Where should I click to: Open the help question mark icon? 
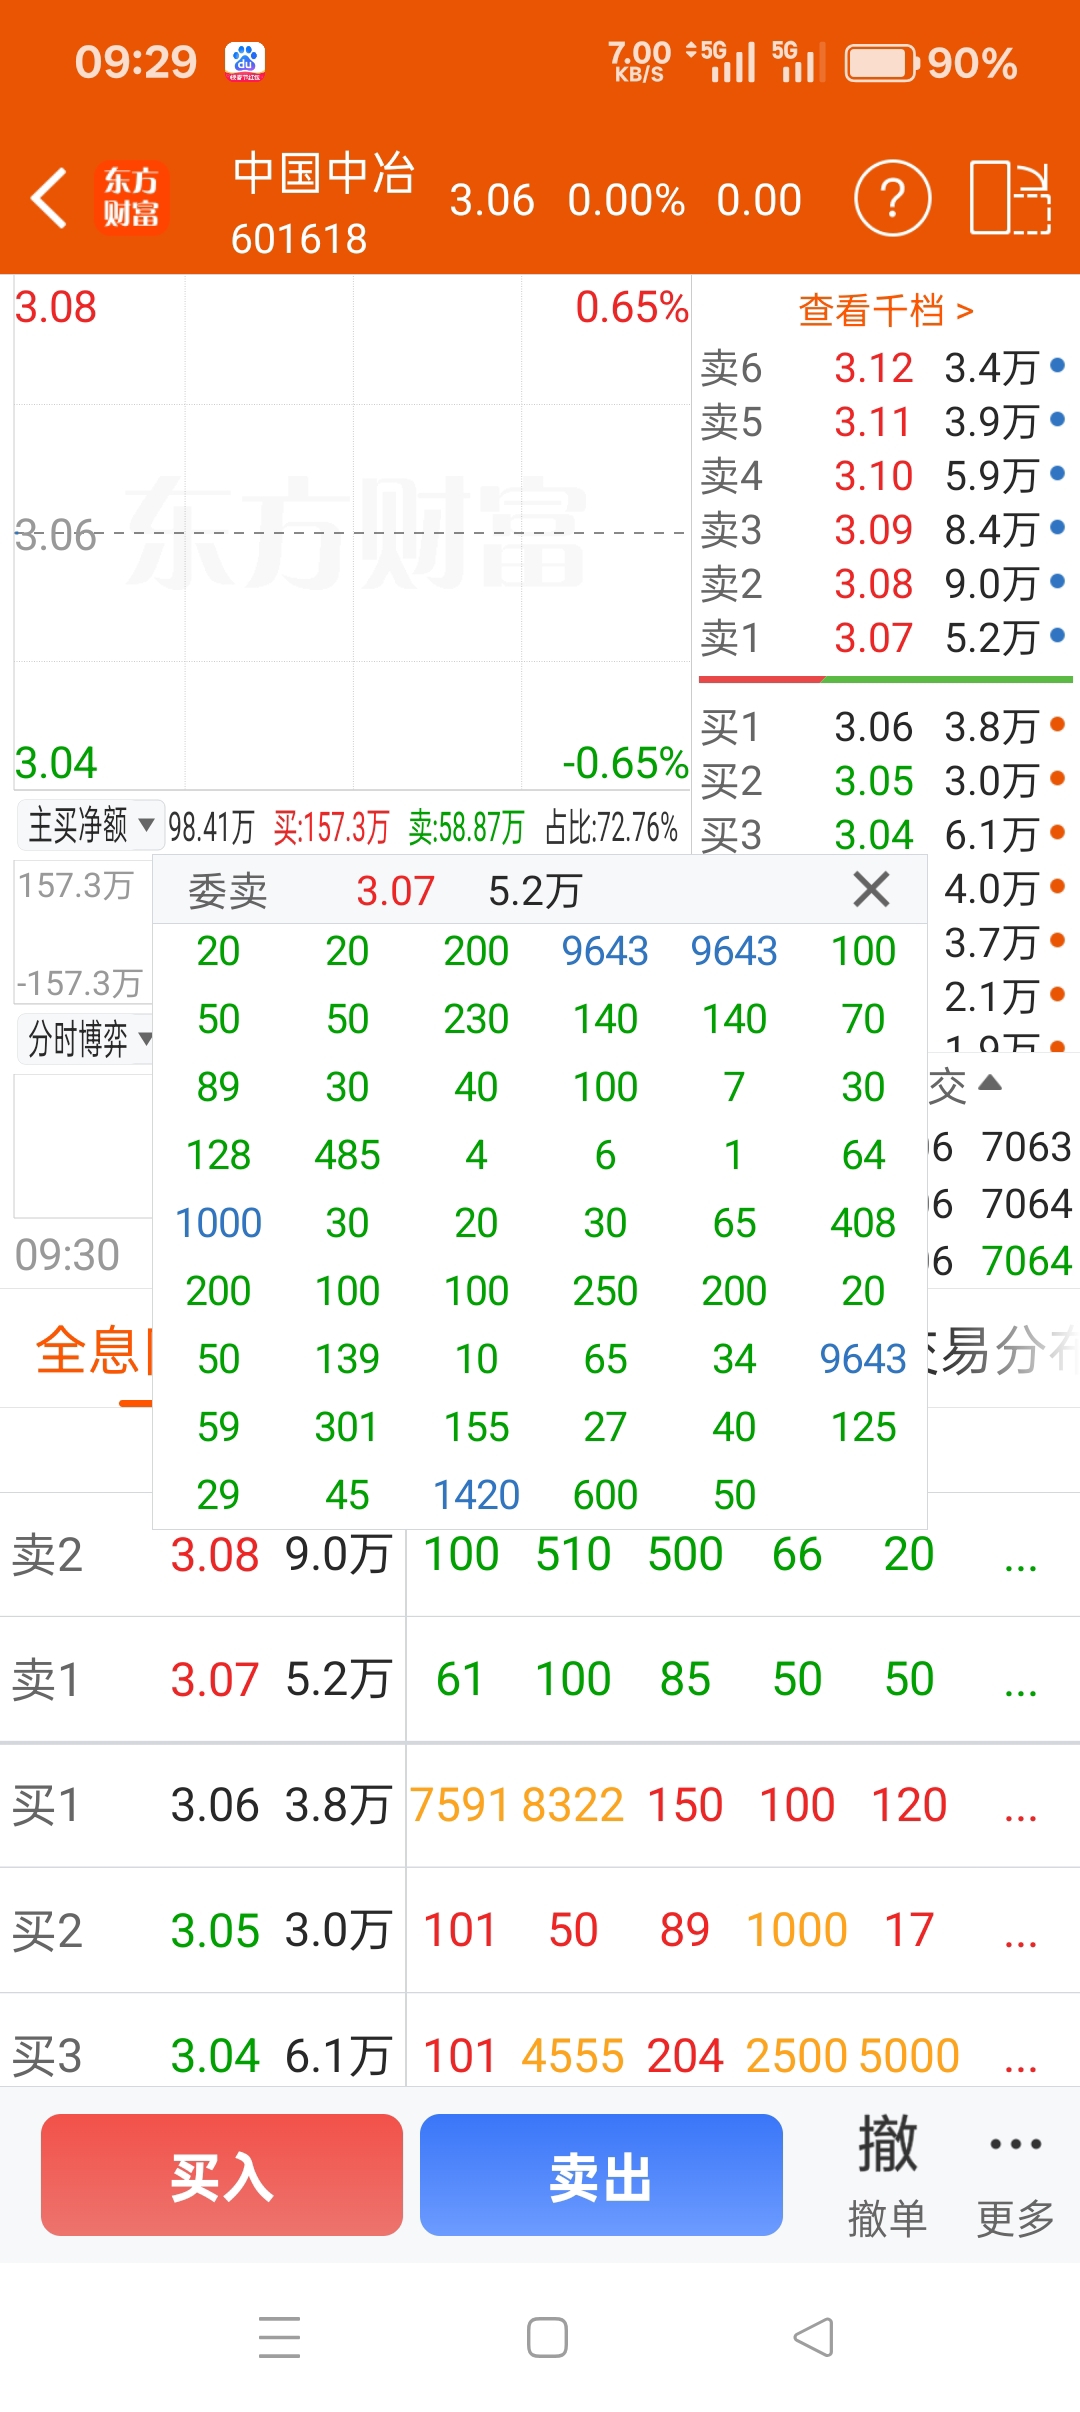tap(892, 198)
